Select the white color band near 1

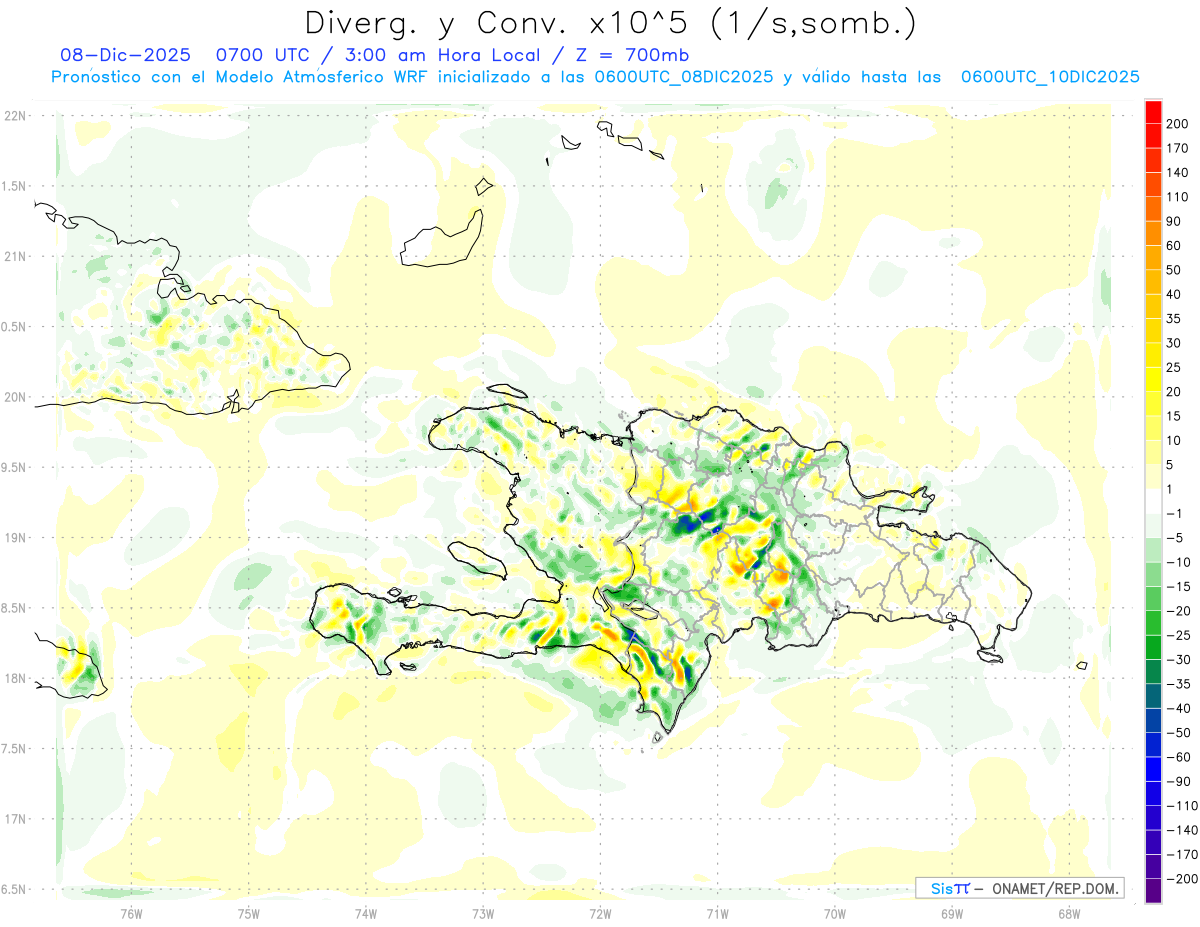click(x=1153, y=501)
